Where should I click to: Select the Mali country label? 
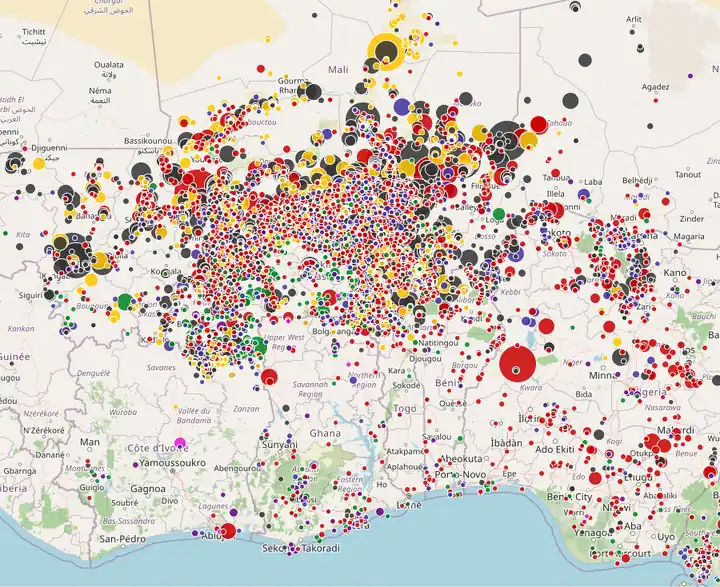pyautogui.click(x=338, y=70)
